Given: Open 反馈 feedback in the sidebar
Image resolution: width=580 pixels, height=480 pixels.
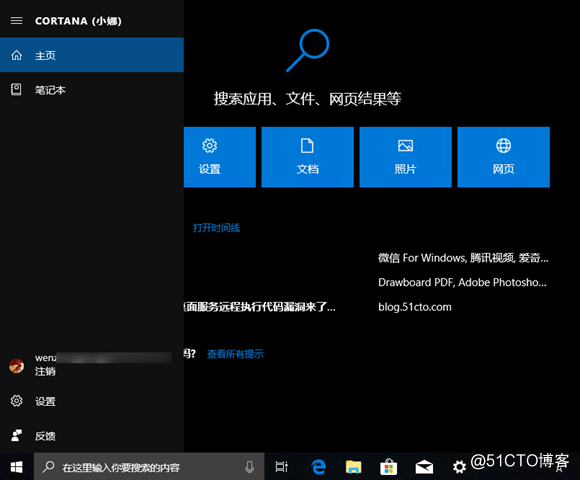Looking at the screenshot, I should pyautogui.click(x=92, y=436).
